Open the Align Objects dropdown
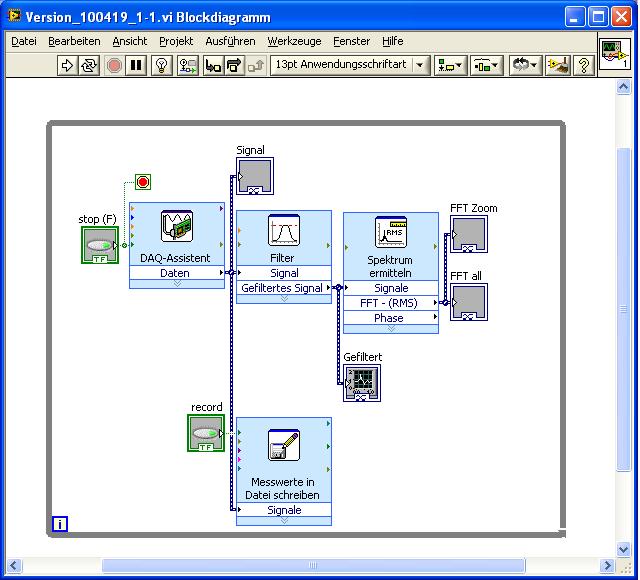The width and height of the screenshot is (640, 580). [x=450, y=65]
